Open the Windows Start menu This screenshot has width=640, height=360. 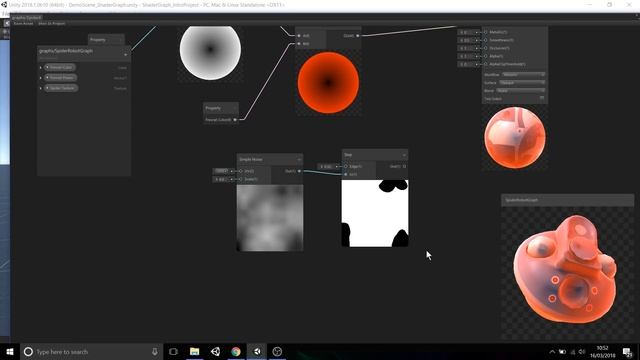tap(10, 351)
